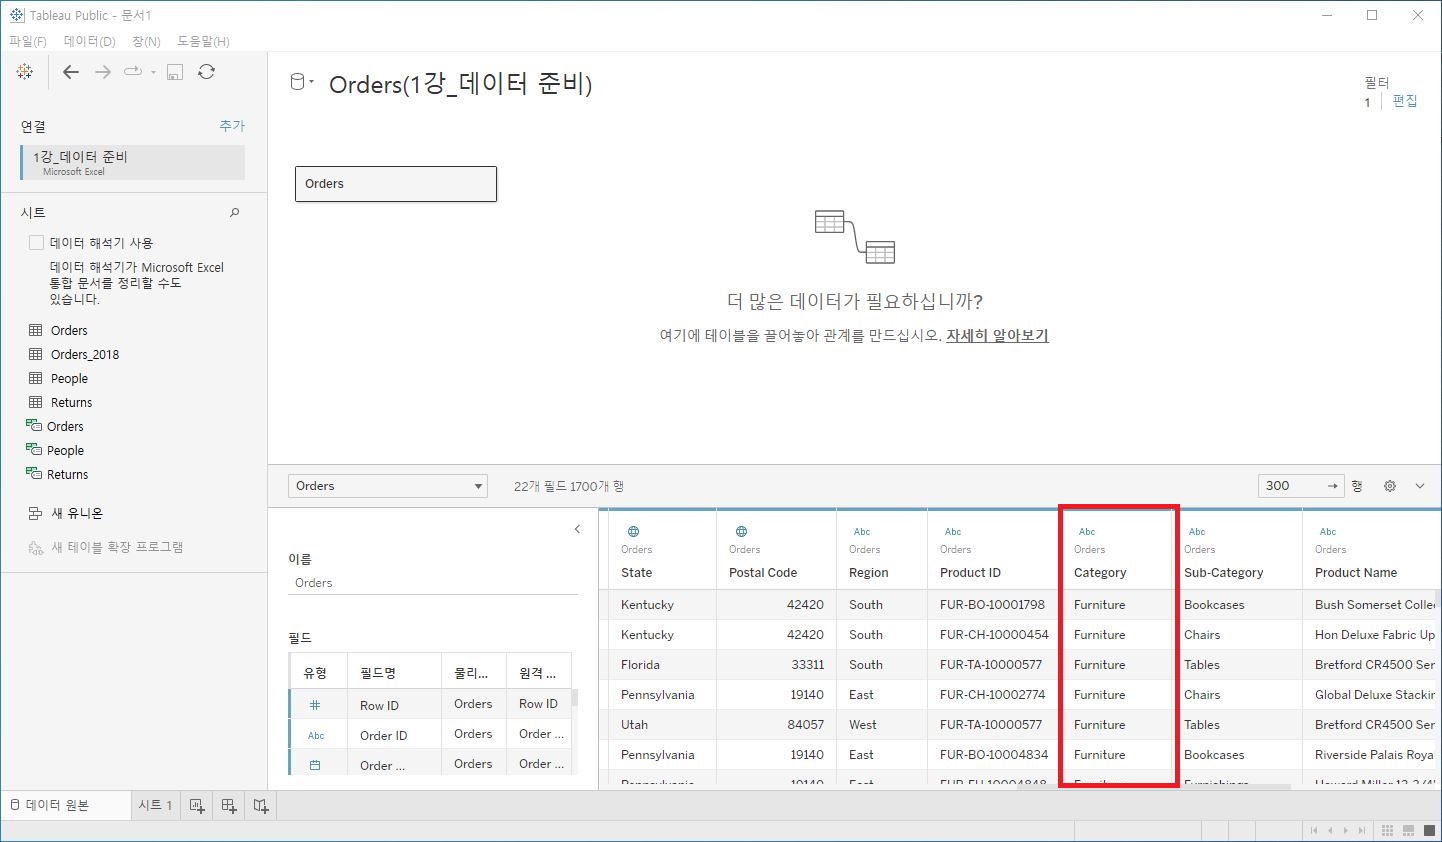Image resolution: width=1442 pixels, height=842 pixels.
Task: Click the forward arrow in toolbar
Action: pyautogui.click(x=102, y=72)
